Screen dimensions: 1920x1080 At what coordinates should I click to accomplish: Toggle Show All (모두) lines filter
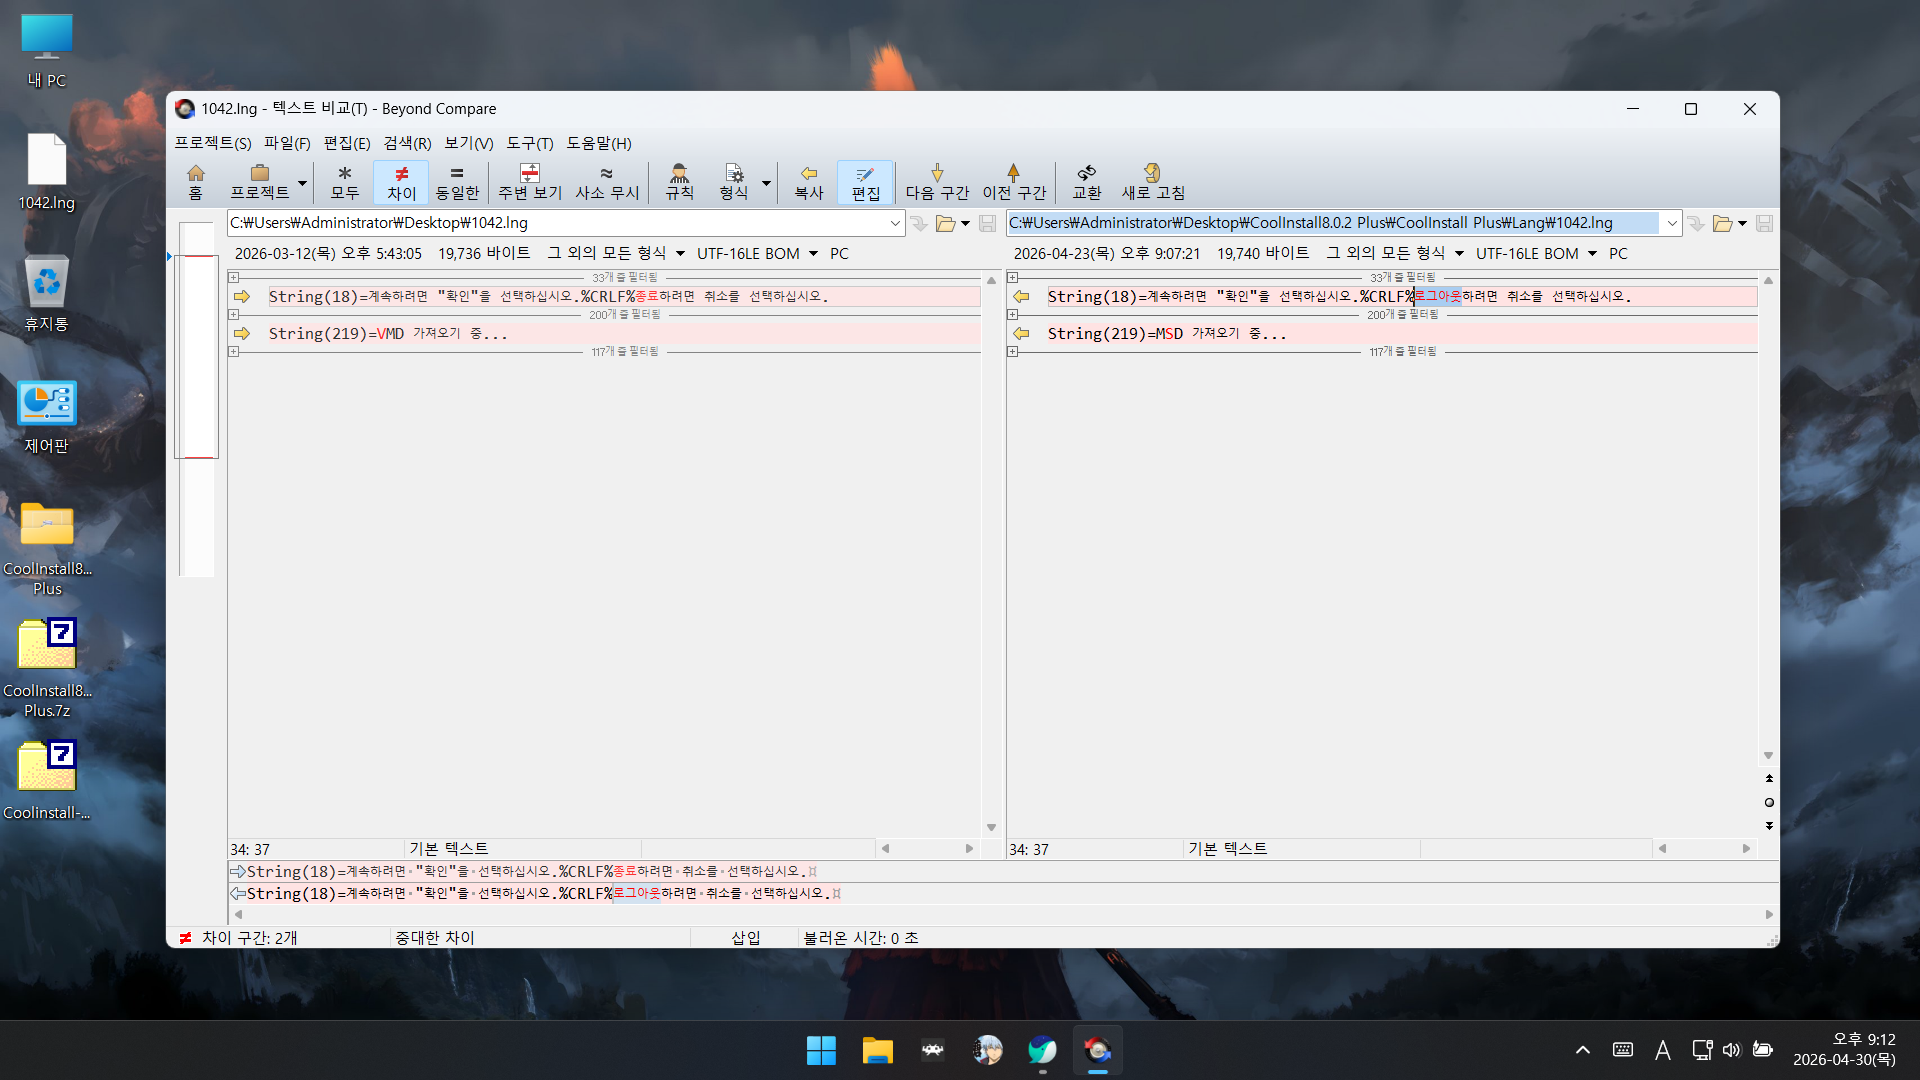[345, 182]
